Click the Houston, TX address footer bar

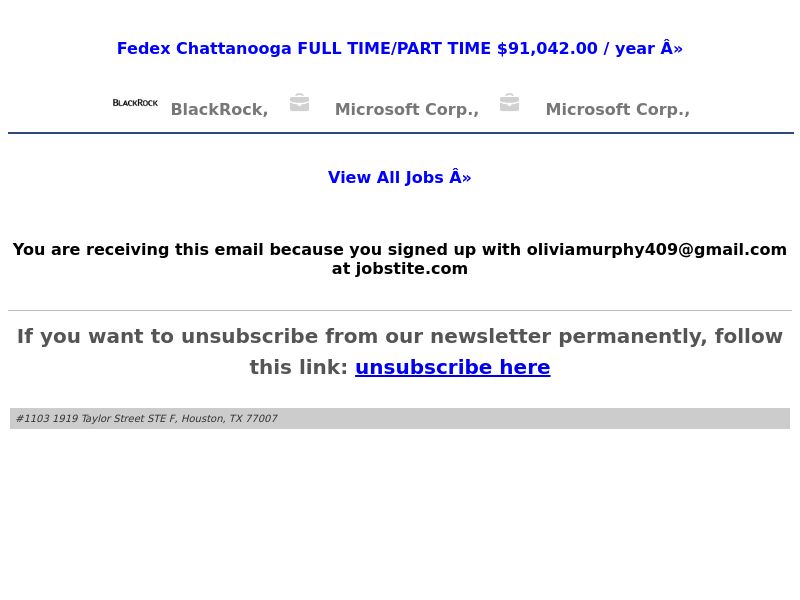(400, 418)
